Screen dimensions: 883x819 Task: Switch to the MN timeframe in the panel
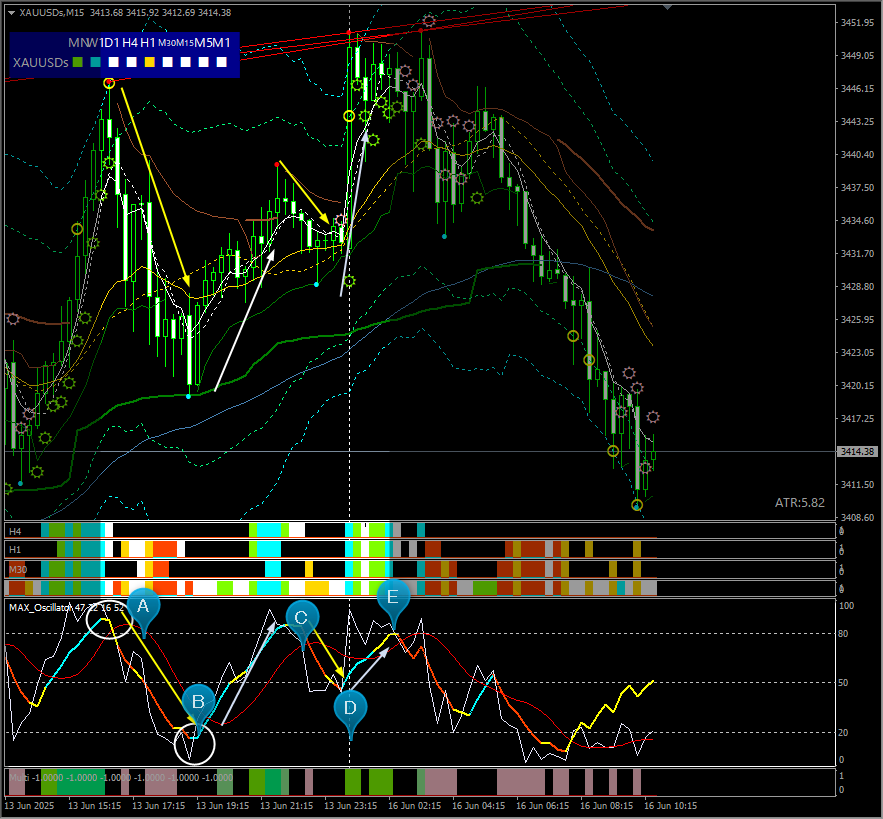pos(77,43)
